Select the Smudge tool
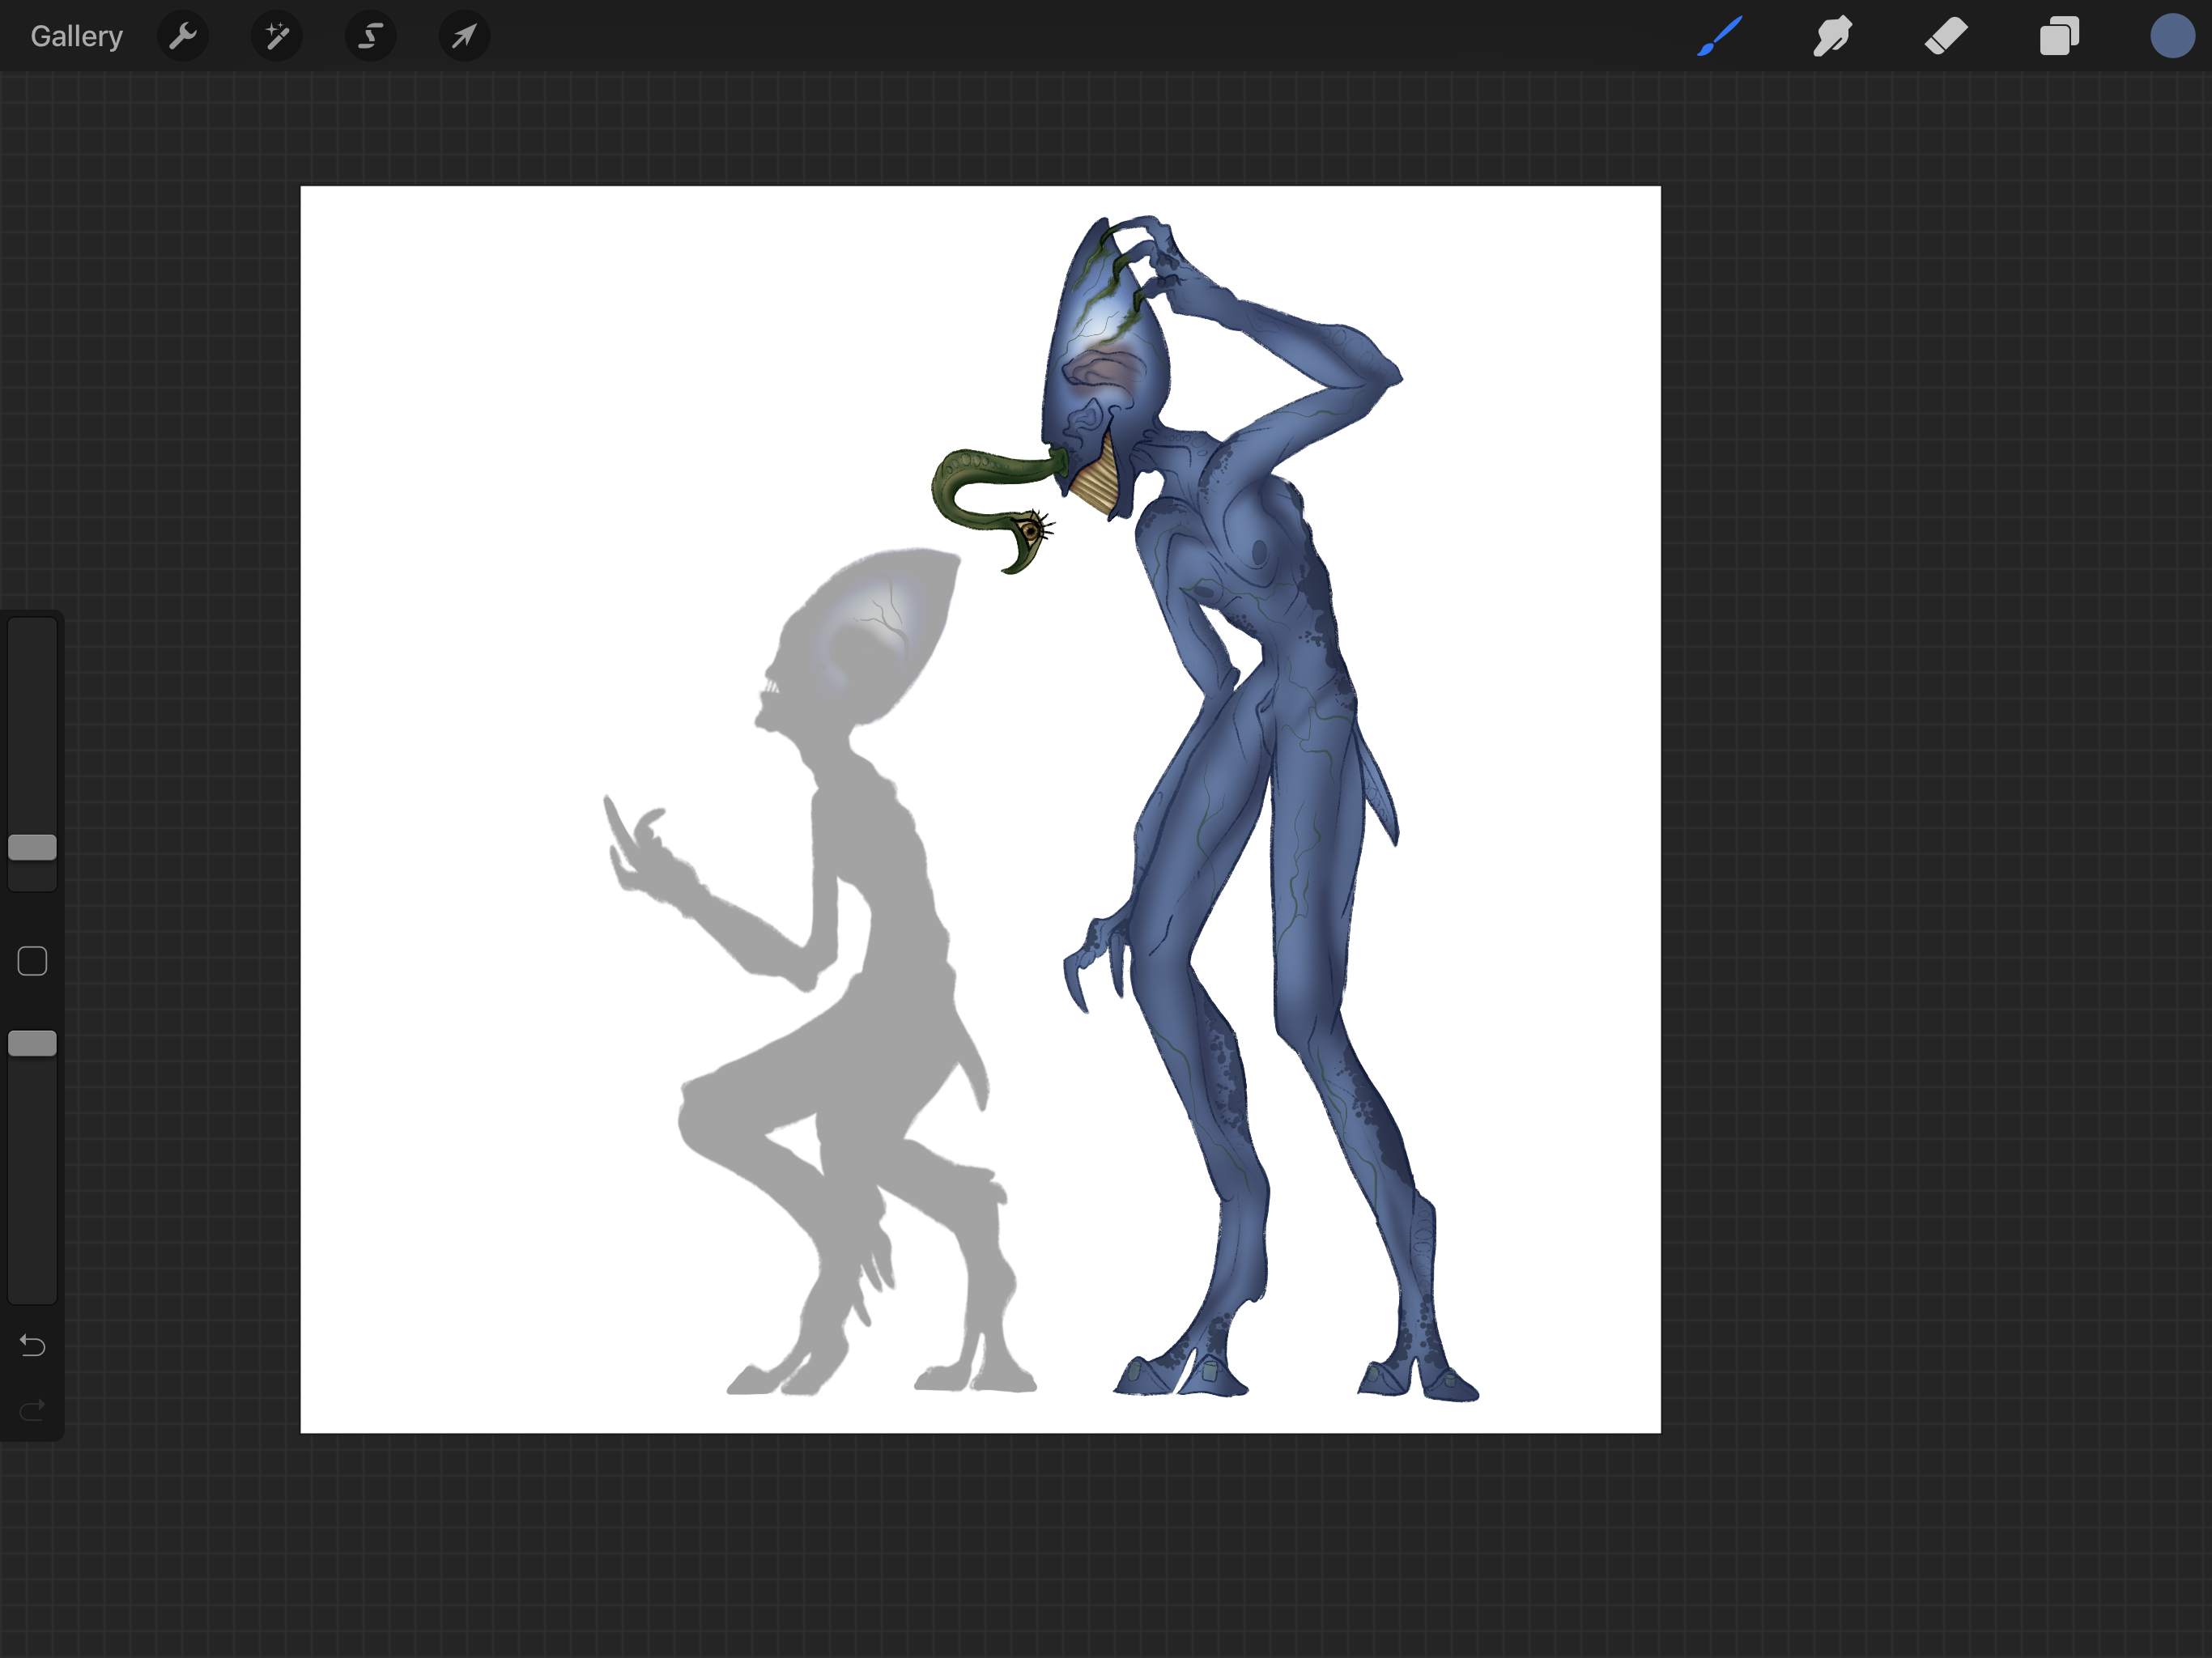 click(1832, 36)
